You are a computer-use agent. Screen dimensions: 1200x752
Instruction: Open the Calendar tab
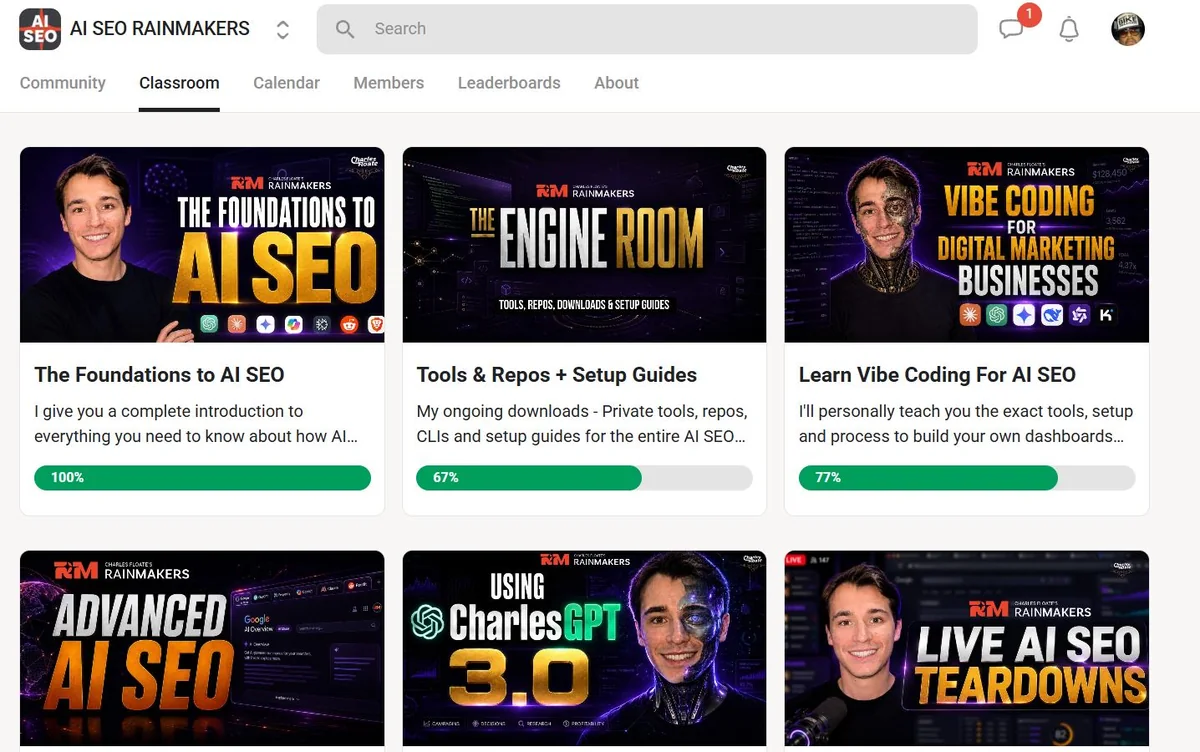[x=286, y=83]
